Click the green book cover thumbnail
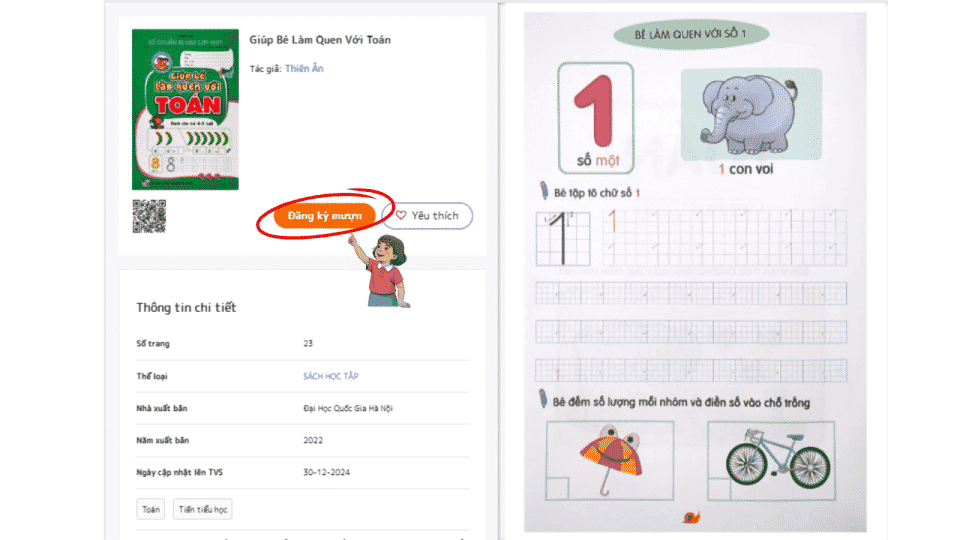Viewport: 960px width, 540px height. point(186,110)
